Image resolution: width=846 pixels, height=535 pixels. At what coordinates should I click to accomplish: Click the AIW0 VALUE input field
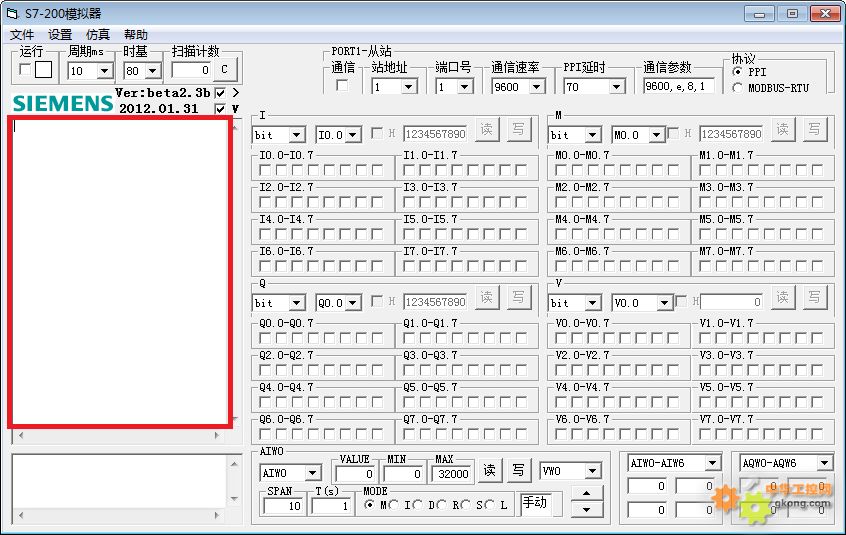354,474
